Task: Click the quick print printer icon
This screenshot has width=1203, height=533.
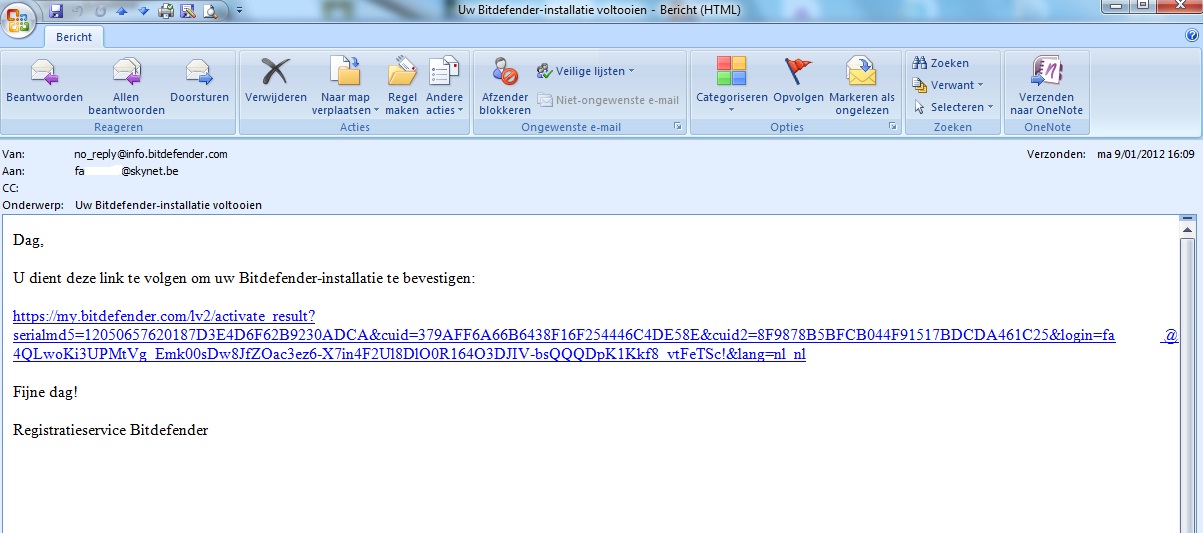Action: (x=166, y=11)
